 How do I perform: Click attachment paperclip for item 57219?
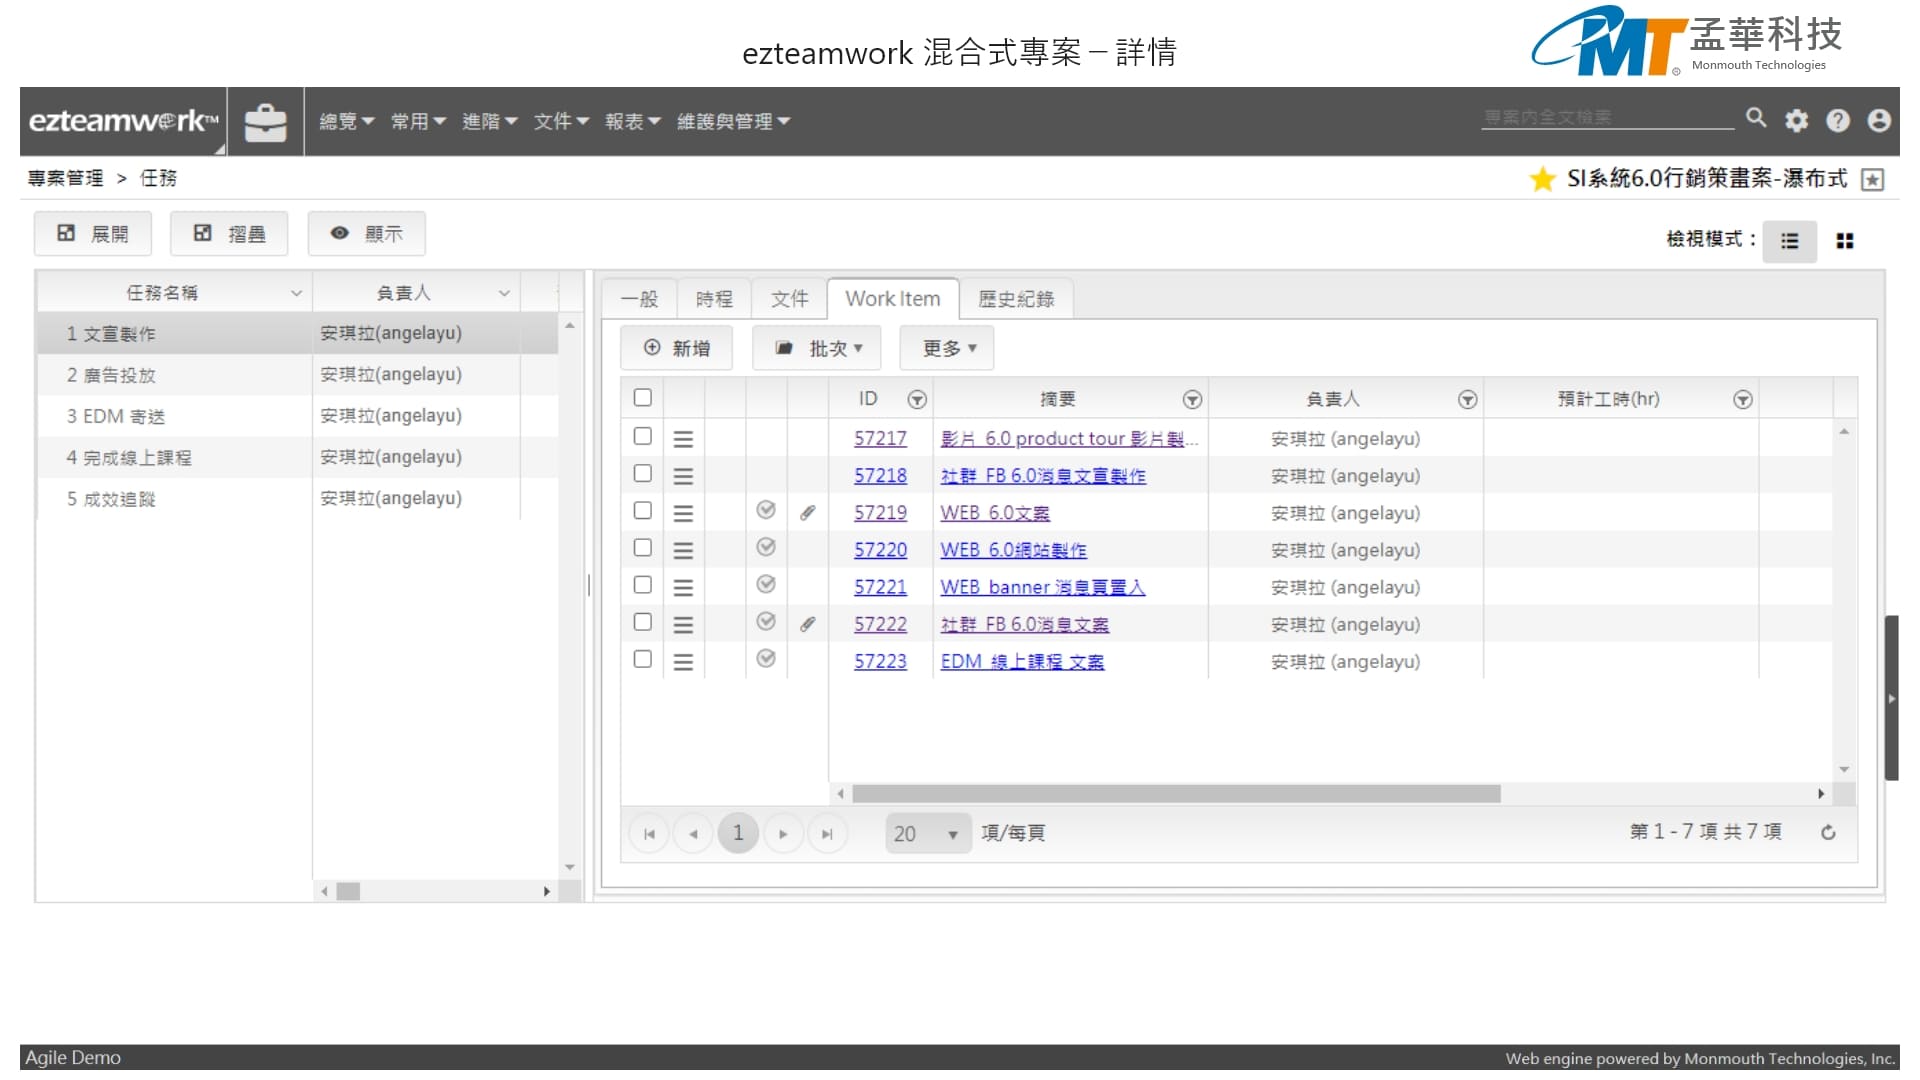tap(808, 513)
